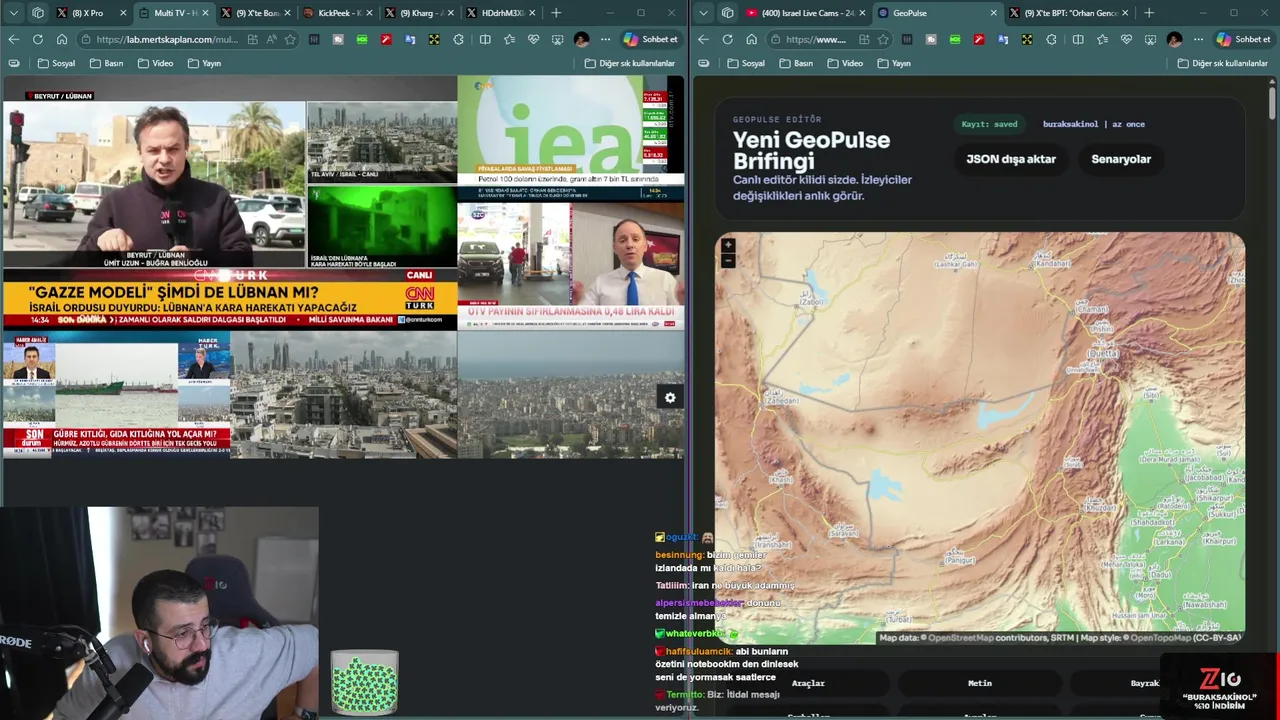Open browser essentials heart icon in right browser
This screenshot has height=720, width=1280.
pos(1126,39)
